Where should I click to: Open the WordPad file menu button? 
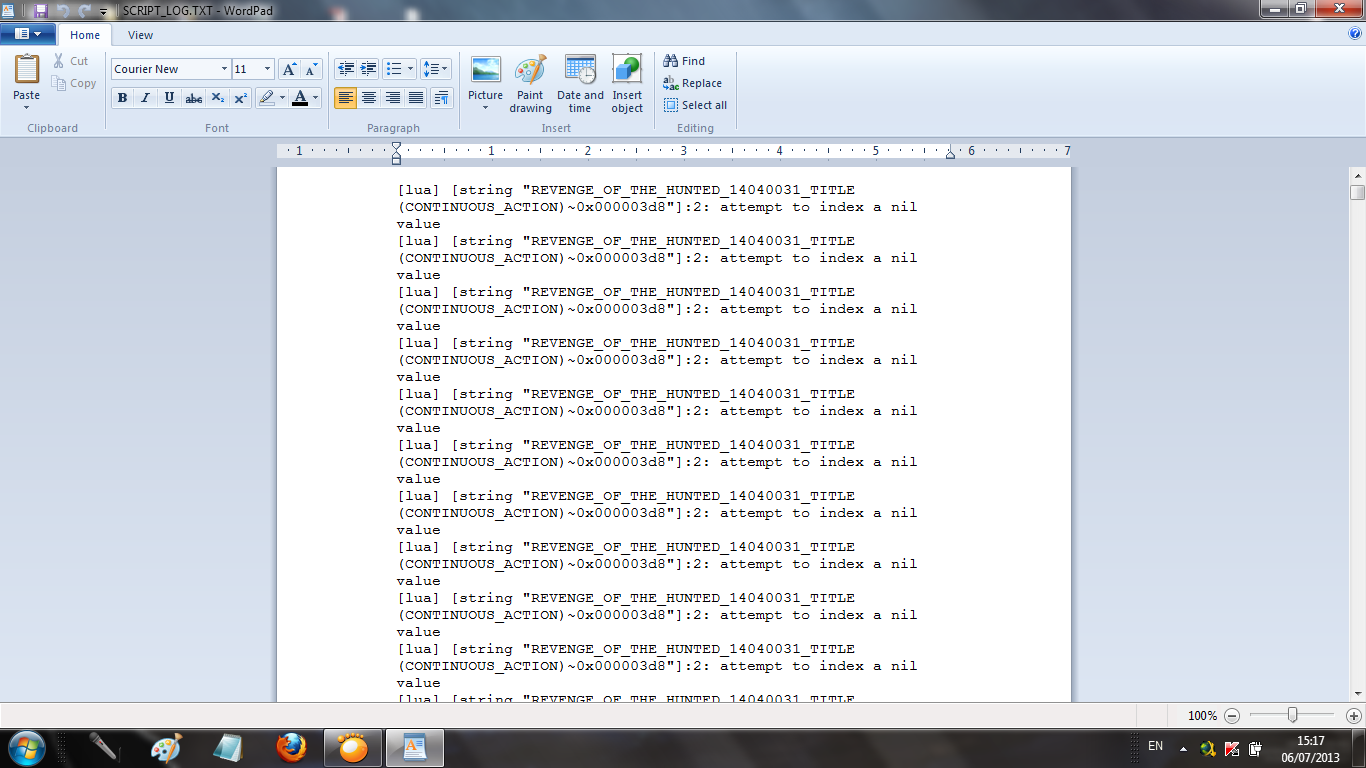coord(28,34)
